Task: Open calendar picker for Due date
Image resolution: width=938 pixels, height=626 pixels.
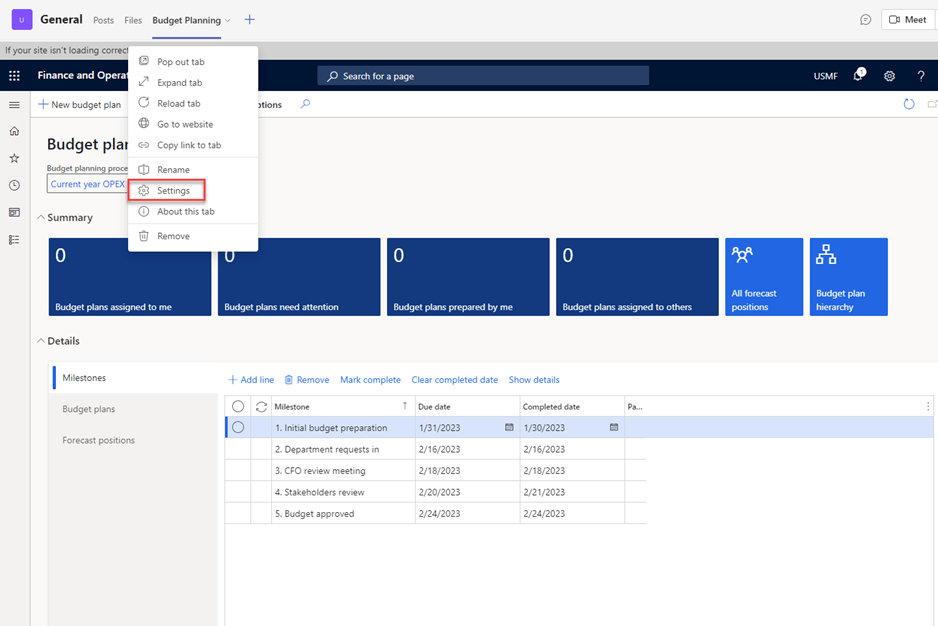Action: 509,428
